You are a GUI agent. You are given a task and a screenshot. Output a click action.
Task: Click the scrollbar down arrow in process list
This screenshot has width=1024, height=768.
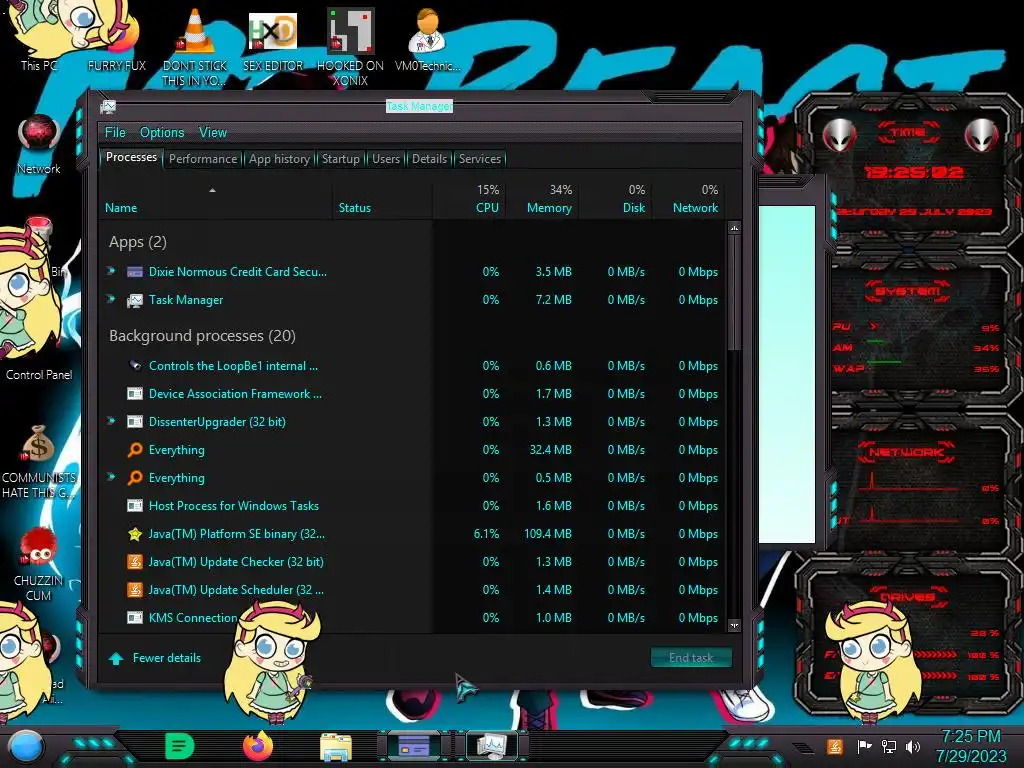pyautogui.click(x=734, y=626)
